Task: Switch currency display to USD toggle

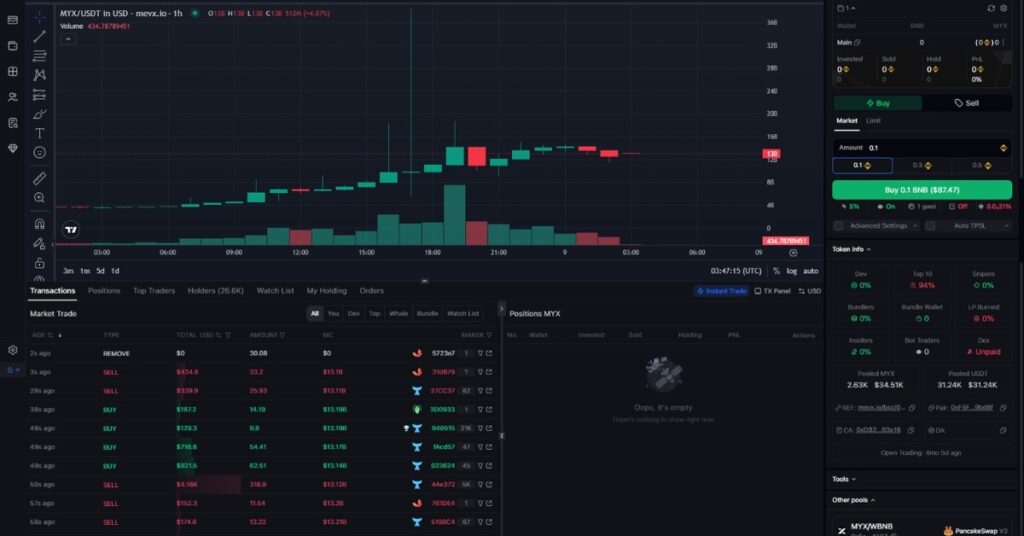Action: tap(810, 291)
